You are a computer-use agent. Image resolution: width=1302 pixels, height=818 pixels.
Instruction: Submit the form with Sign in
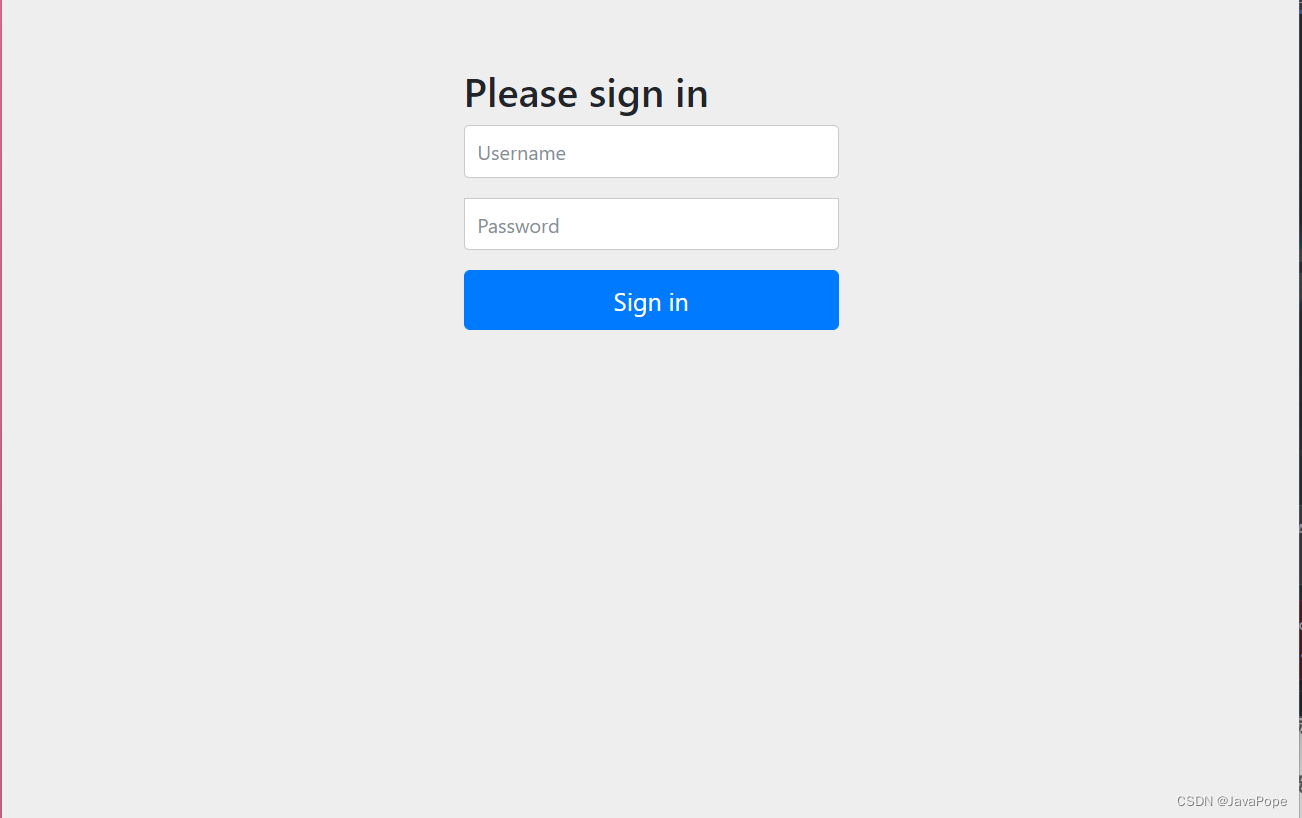pos(651,300)
